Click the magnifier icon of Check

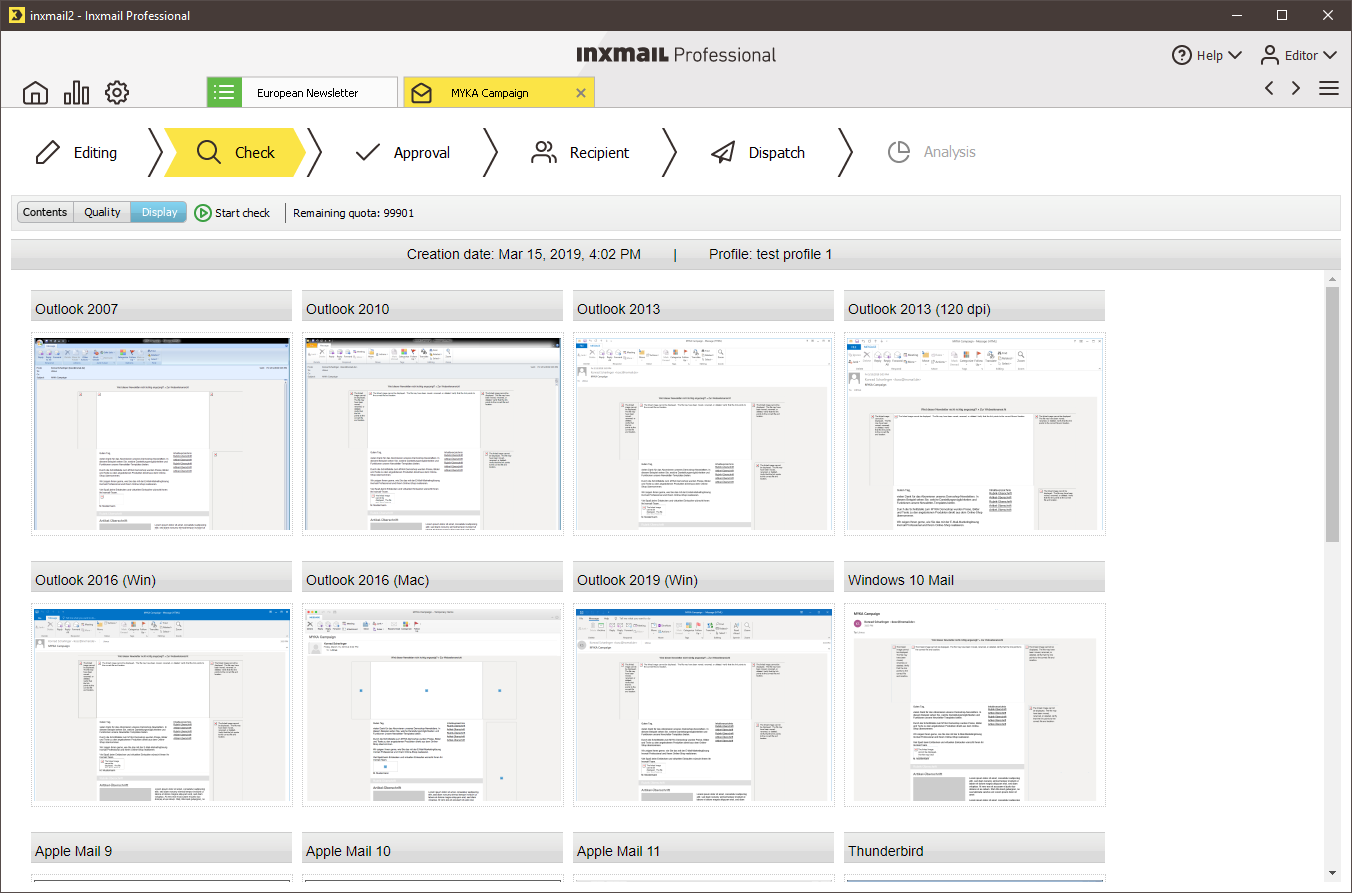208,152
